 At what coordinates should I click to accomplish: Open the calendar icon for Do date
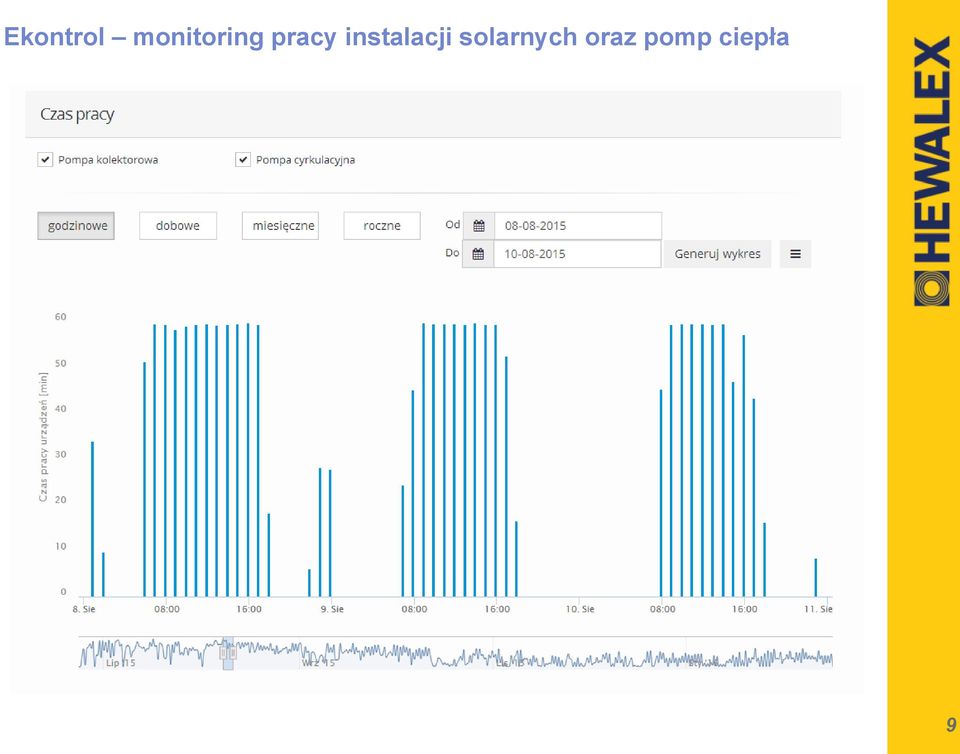click(478, 254)
